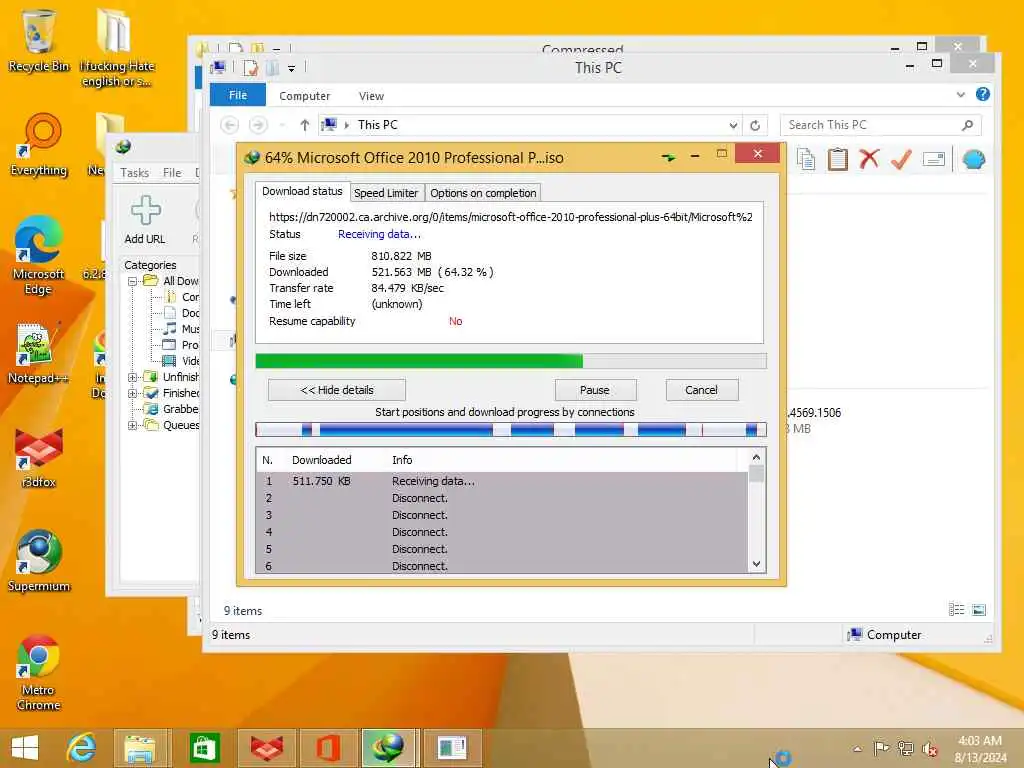Pause the download
Screen dimensions: 1024x768
point(595,390)
